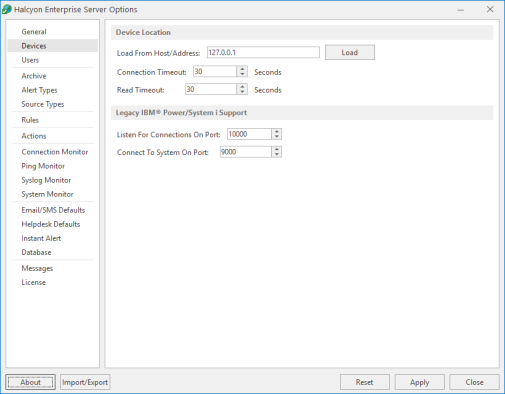Click the Device Location section header
505x394 pixels.
pos(302,32)
